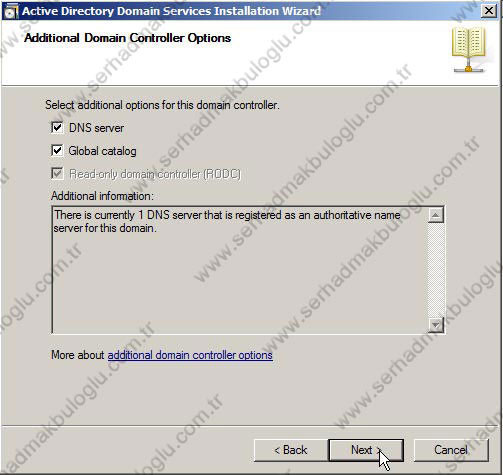Viewport: 503px width, 475px height.
Task: Click the DNS server label text
Action: pos(96,128)
